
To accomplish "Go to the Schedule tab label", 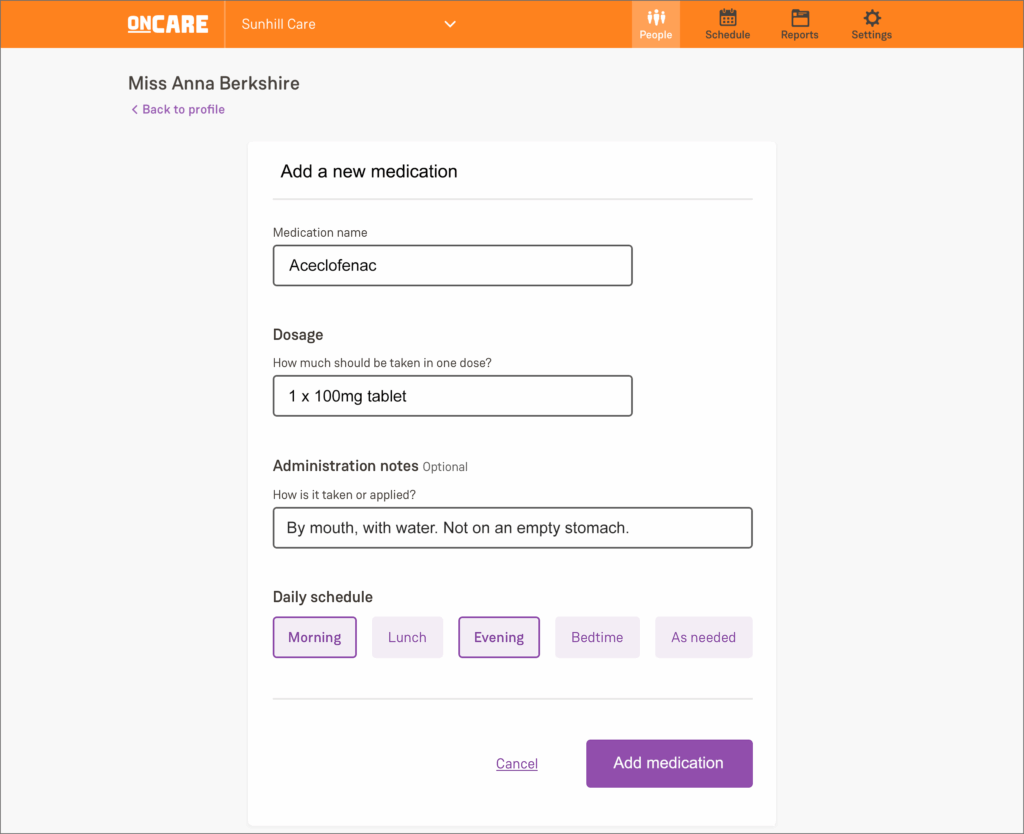I will click(x=727, y=35).
